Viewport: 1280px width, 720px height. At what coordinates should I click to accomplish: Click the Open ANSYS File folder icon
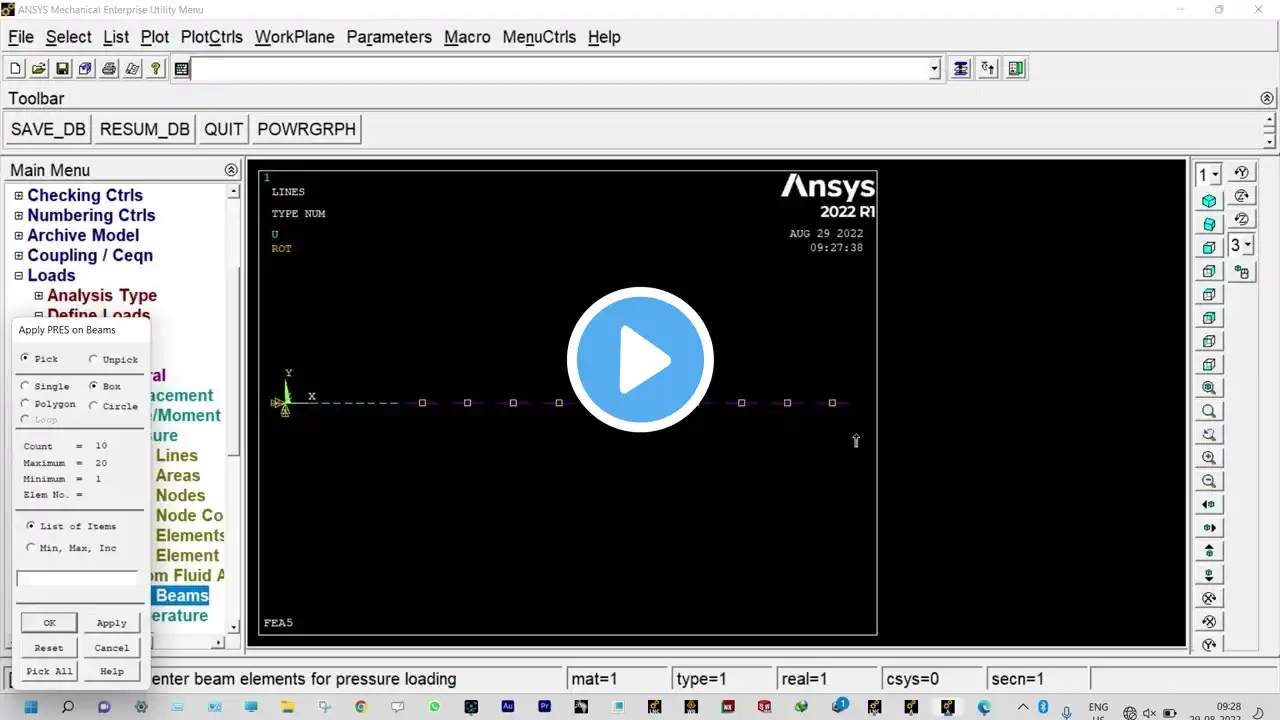(x=39, y=69)
